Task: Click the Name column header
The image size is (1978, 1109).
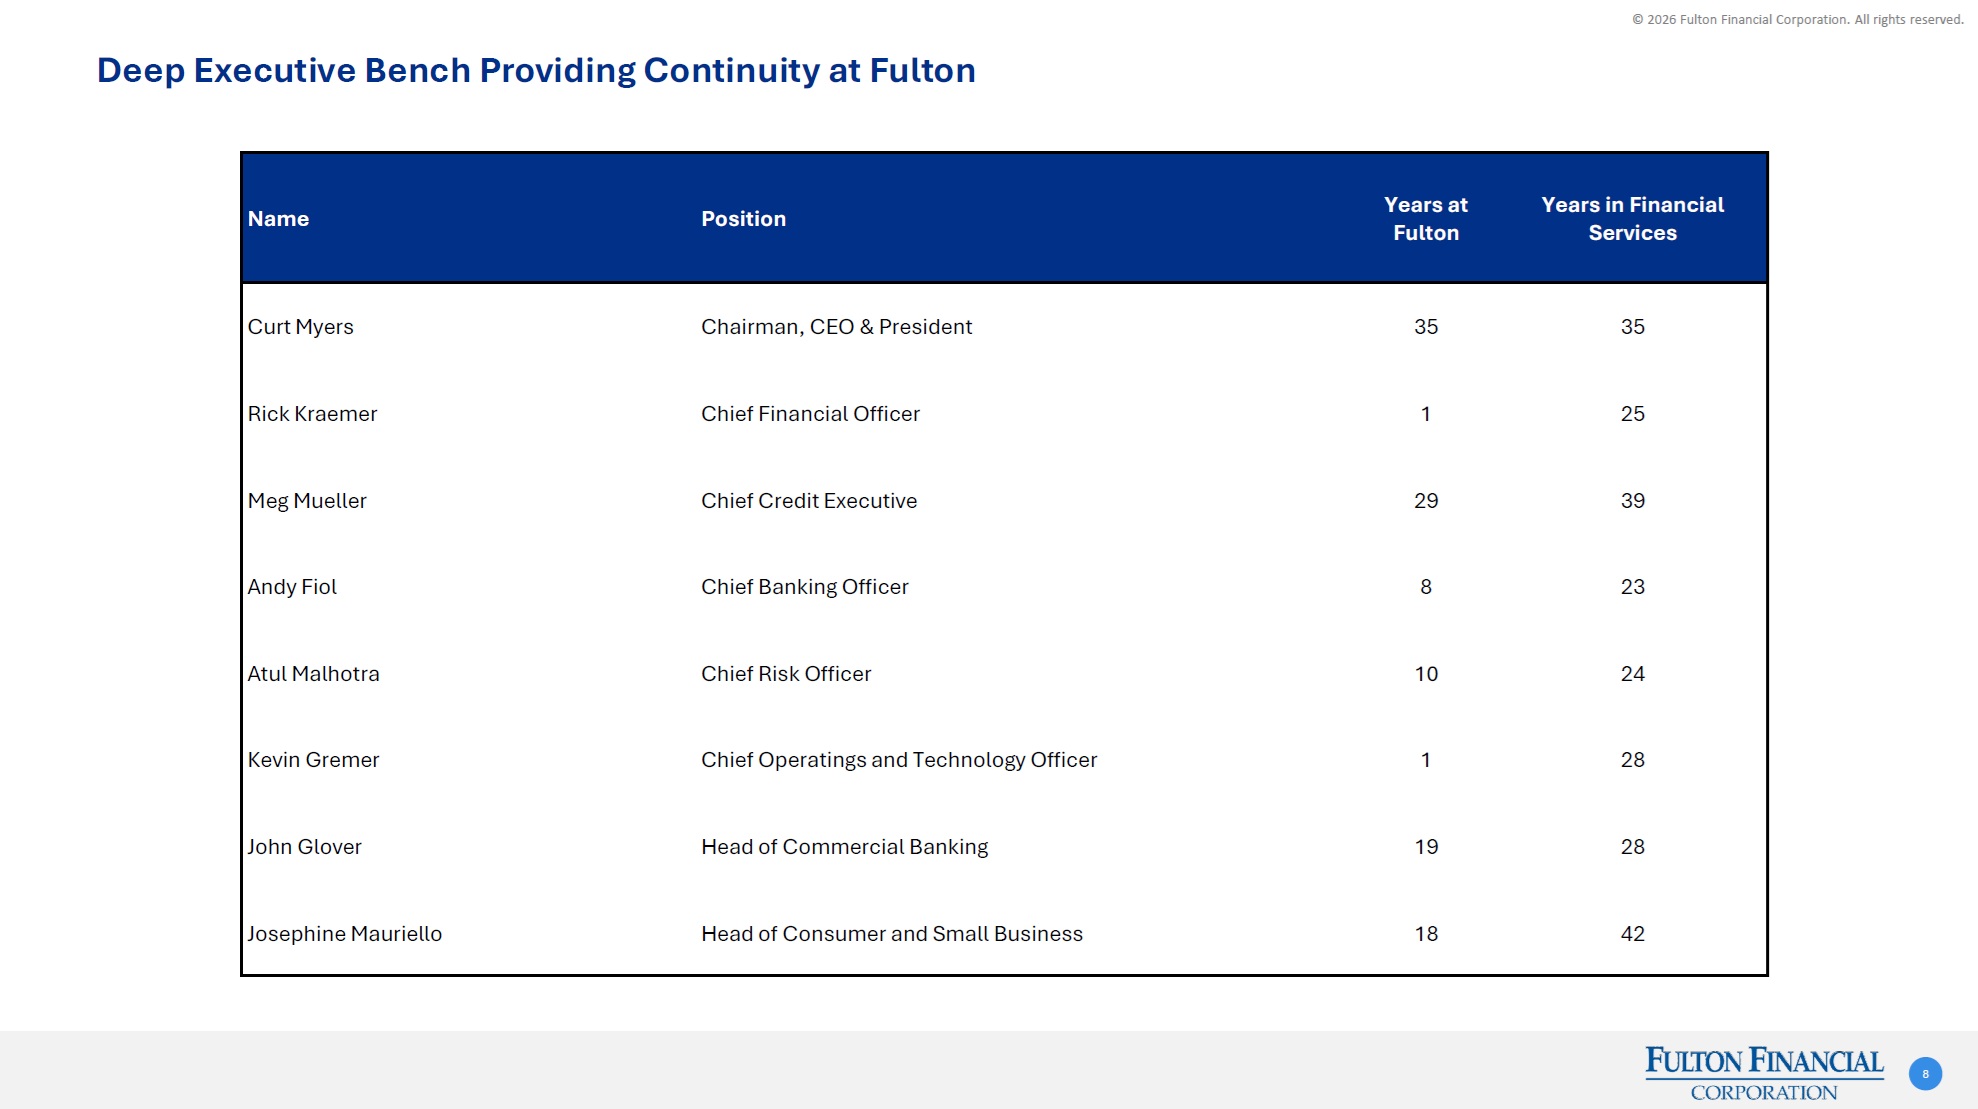Action: click(x=278, y=219)
